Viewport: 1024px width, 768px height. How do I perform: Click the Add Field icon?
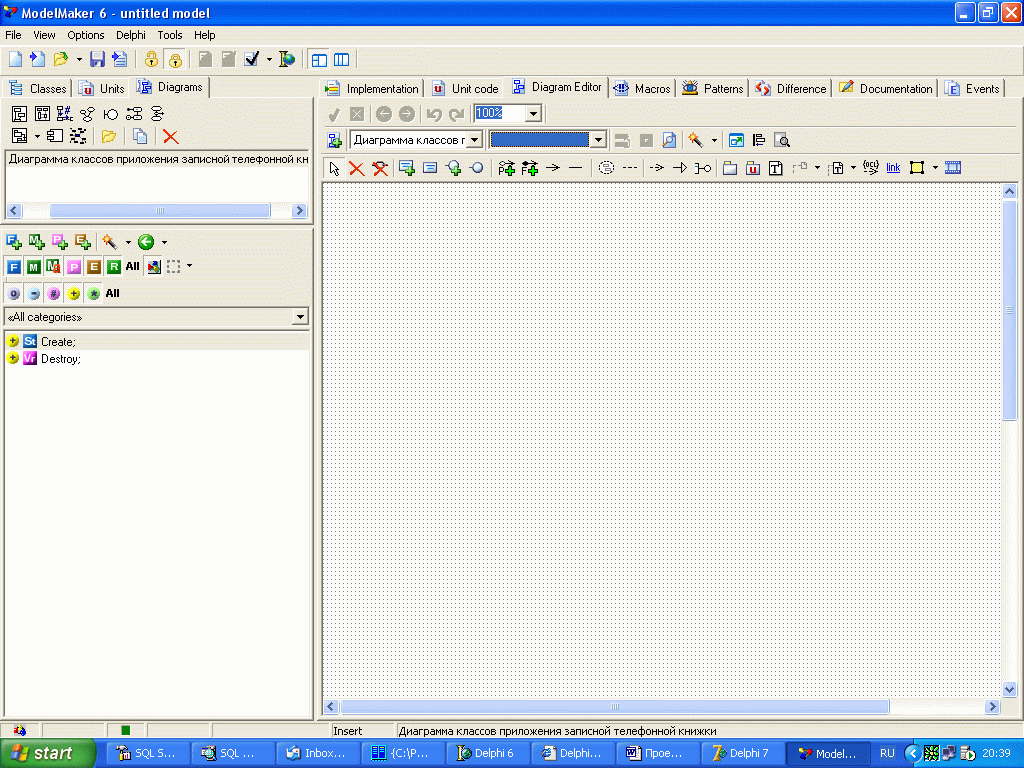coord(14,241)
